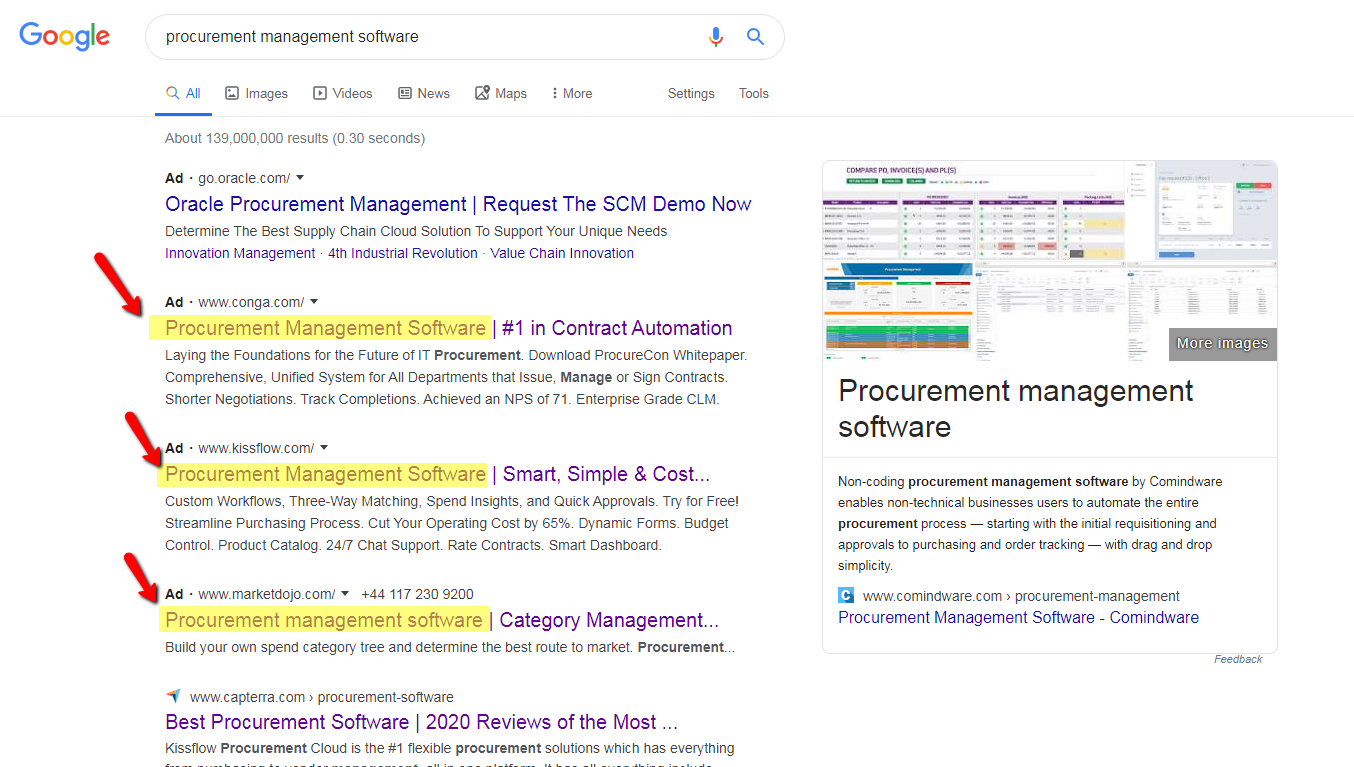Open the Conga #1 in Contract Automation ad
The height and width of the screenshot is (767, 1354).
click(448, 328)
